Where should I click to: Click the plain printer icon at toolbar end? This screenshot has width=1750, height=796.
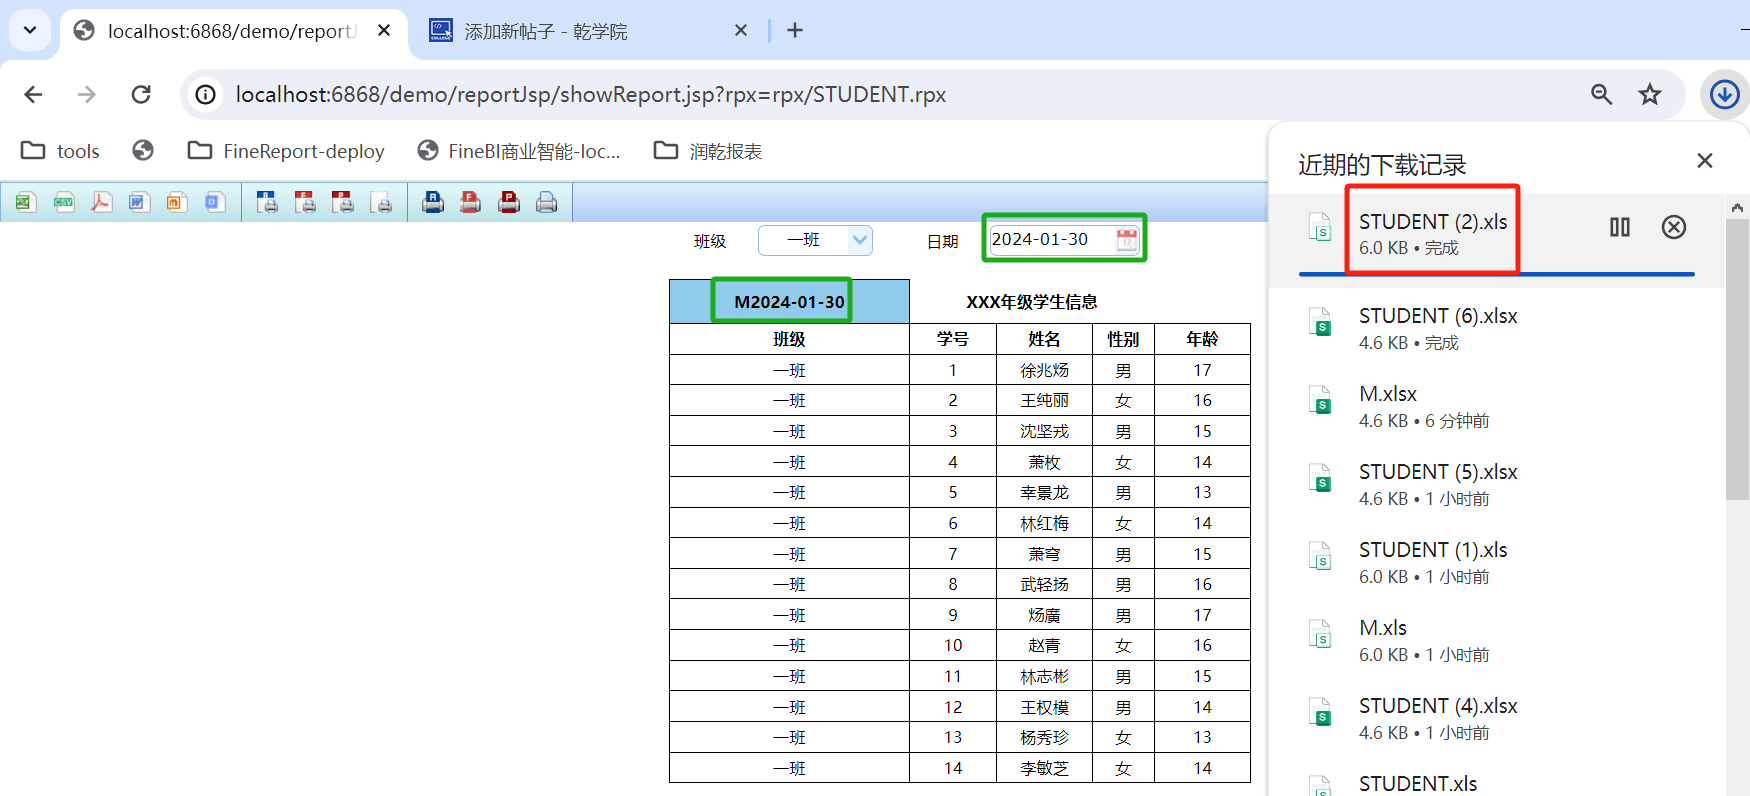pos(546,203)
